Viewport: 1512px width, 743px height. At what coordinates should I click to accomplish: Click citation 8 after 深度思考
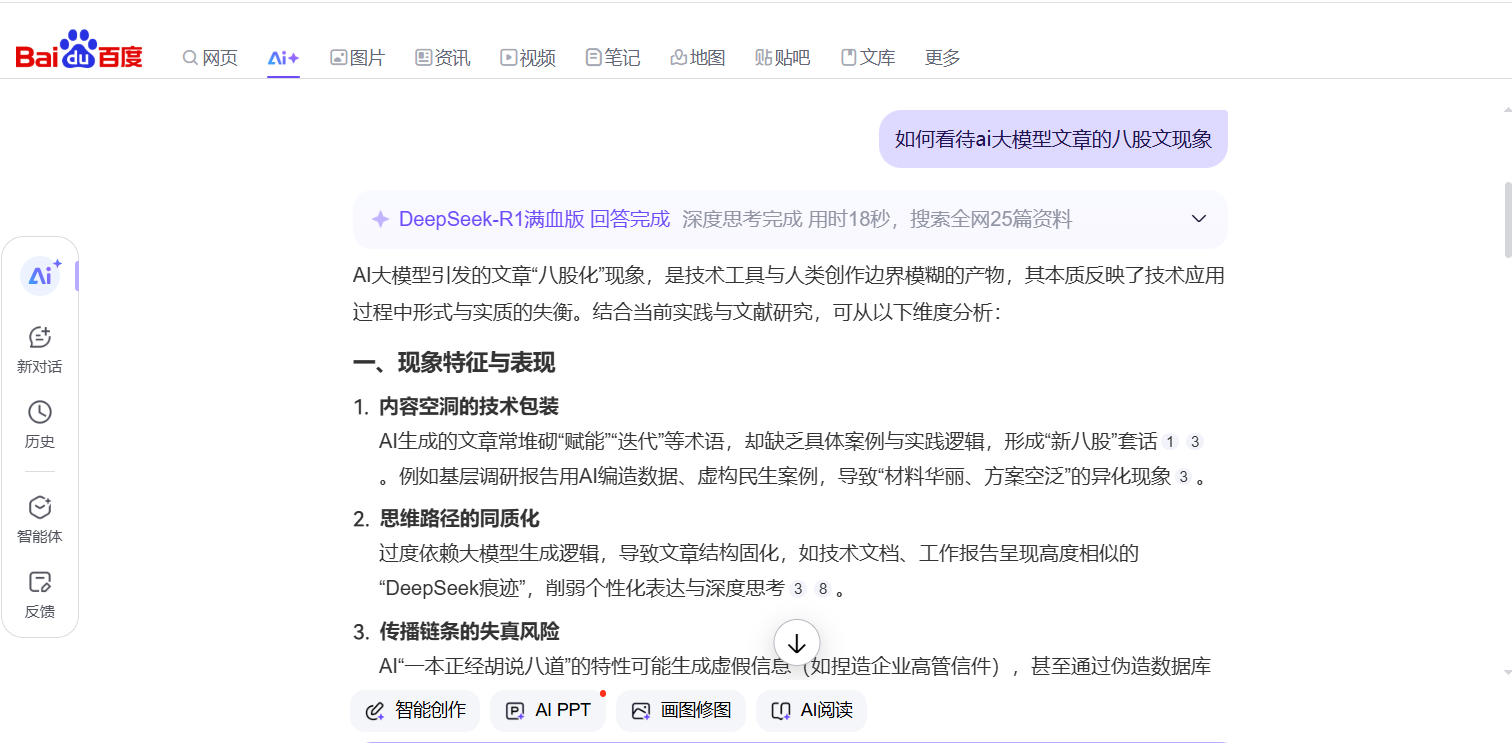point(823,589)
